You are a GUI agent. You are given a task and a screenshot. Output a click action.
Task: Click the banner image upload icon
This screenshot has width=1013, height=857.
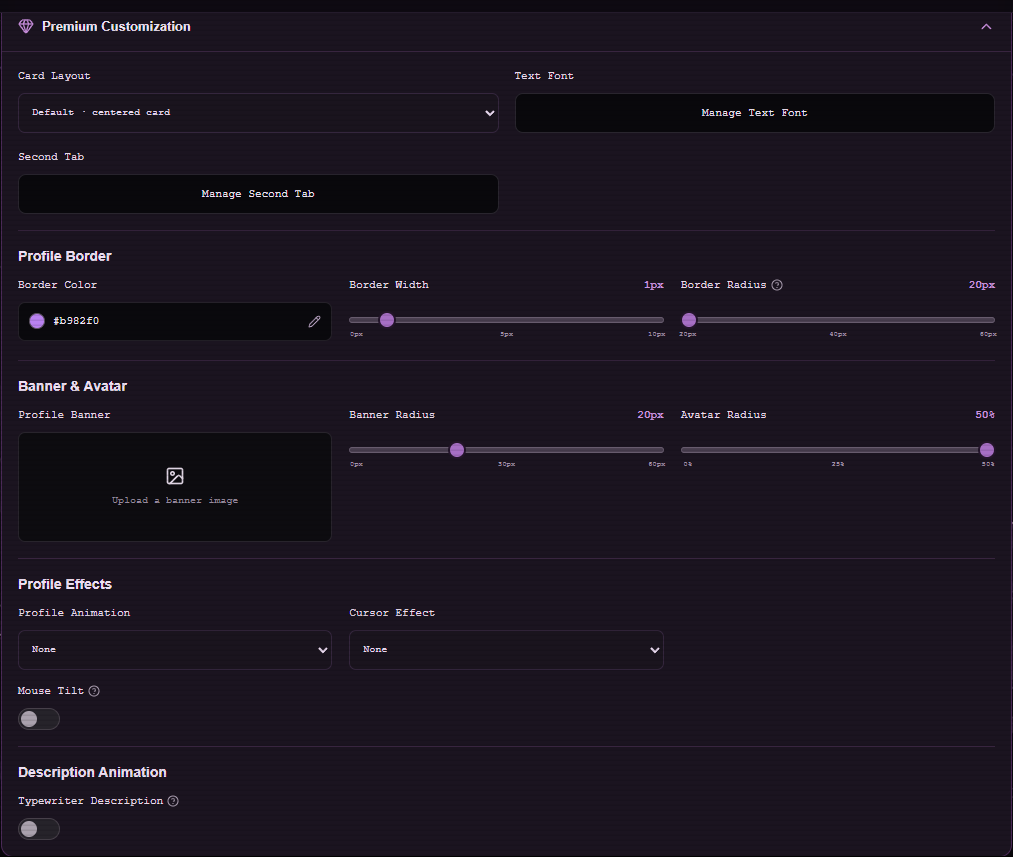tap(175, 476)
